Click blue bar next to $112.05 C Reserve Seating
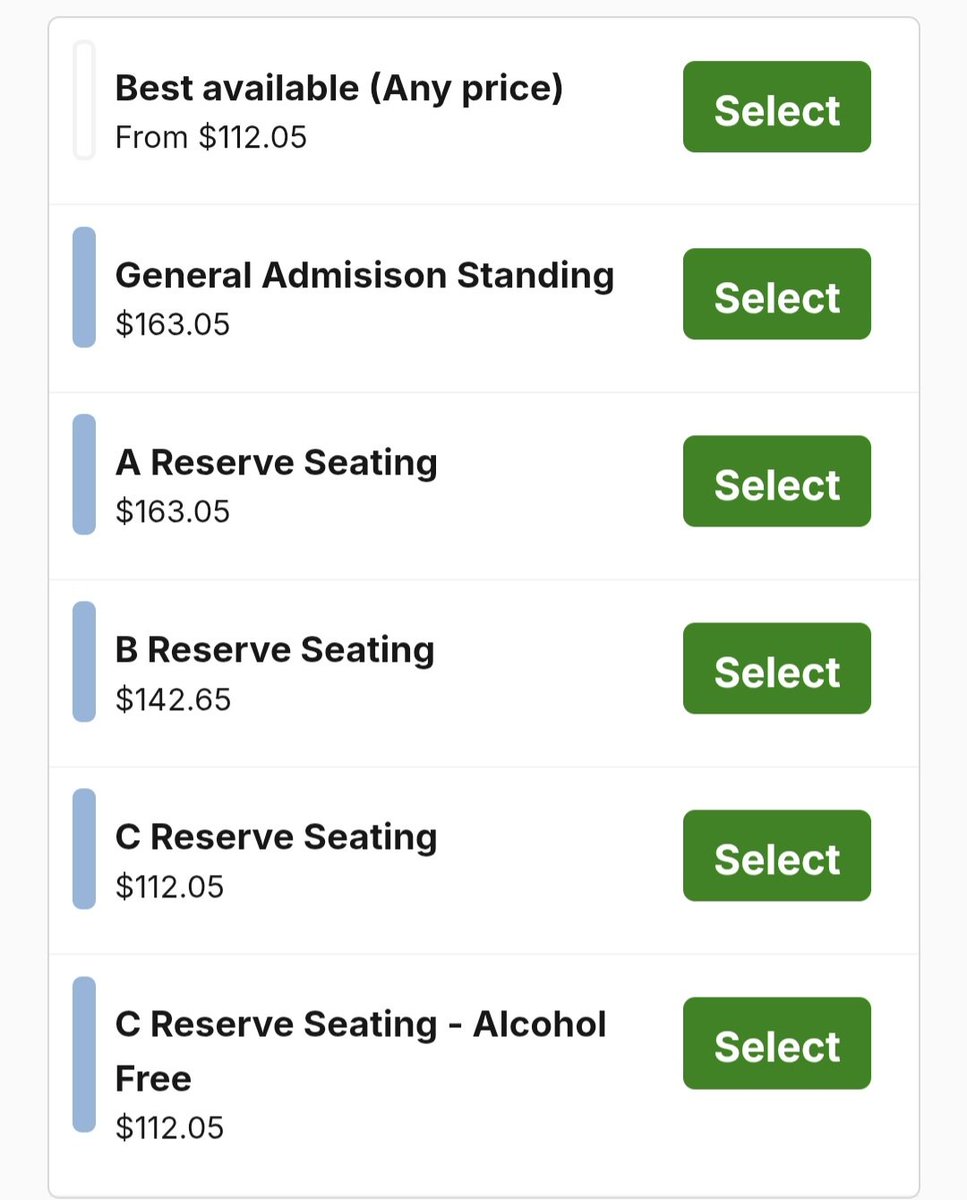Viewport: 967px width, 1200px height. [84, 848]
